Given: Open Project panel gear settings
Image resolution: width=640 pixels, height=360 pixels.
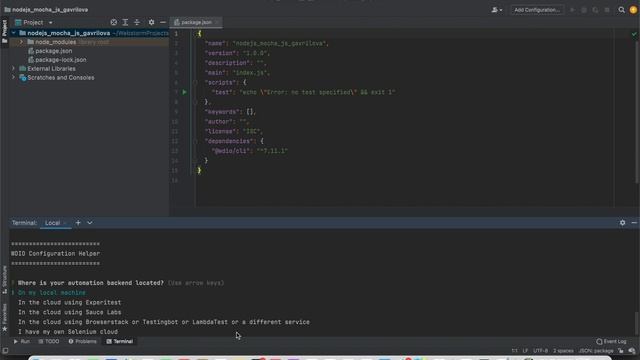Looking at the screenshot, I should coord(151,22).
